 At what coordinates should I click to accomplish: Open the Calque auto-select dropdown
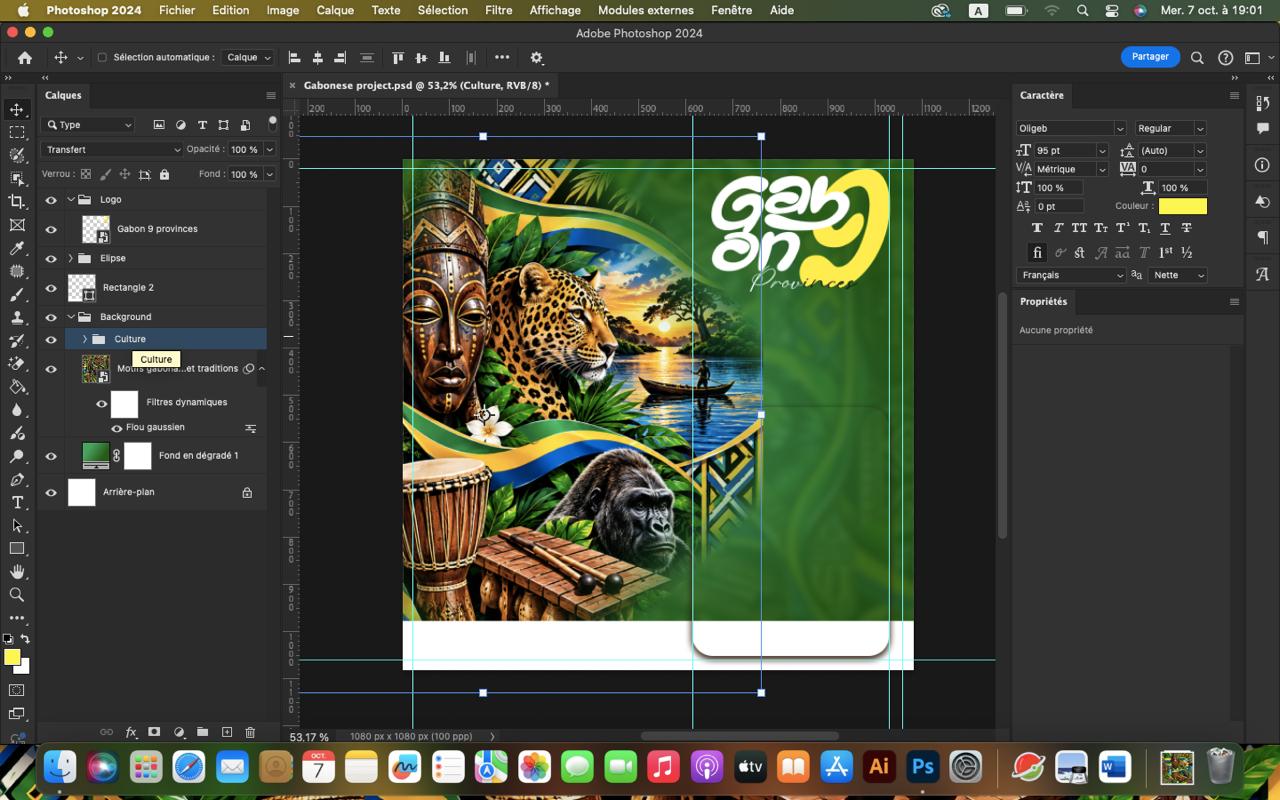click(247, 58)
